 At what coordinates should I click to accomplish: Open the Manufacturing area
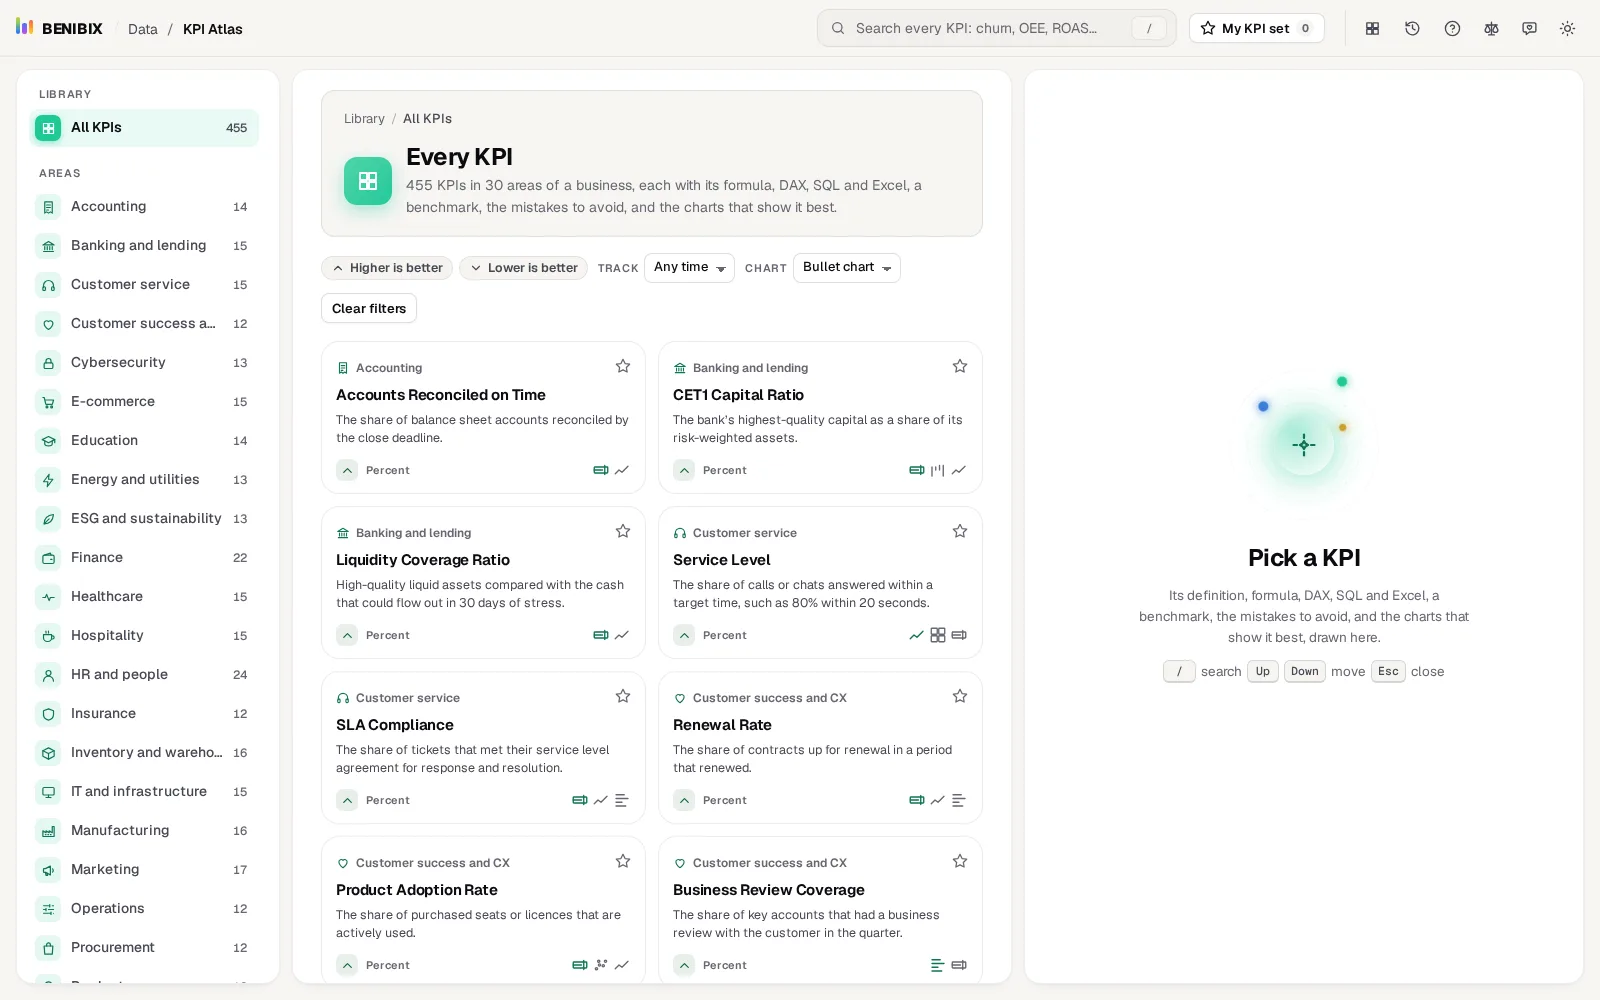(144, 831)
